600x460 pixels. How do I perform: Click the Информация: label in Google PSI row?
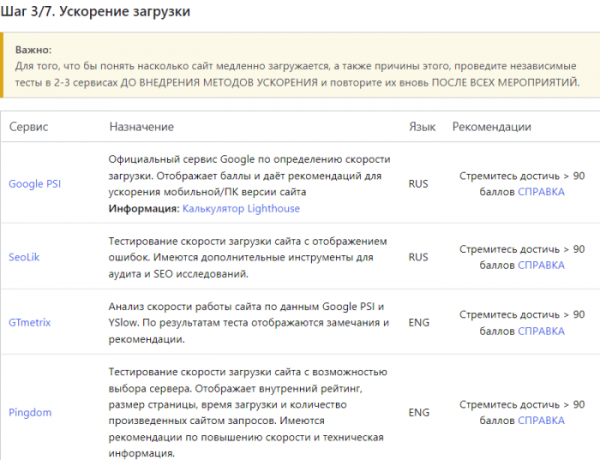point(144,209)
